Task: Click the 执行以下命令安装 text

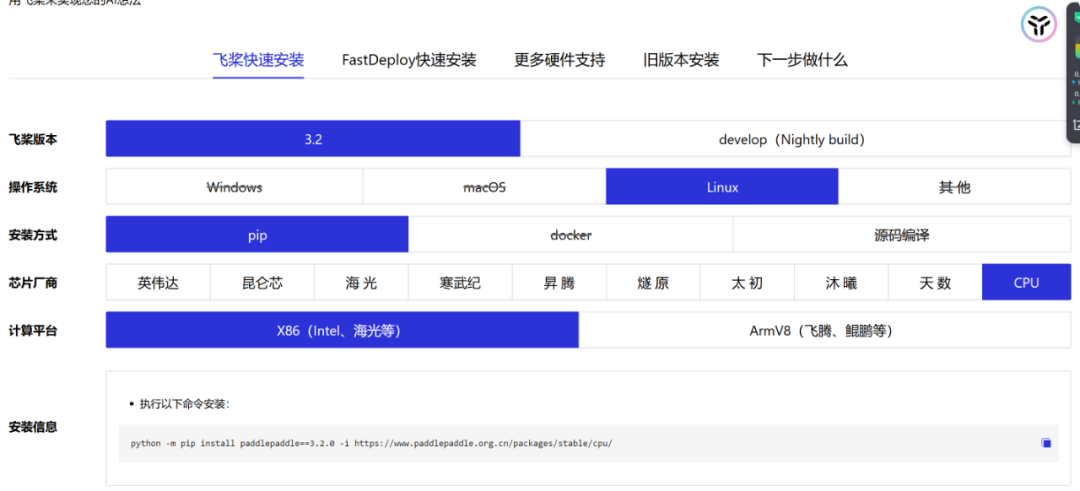Action: [184, 404]
